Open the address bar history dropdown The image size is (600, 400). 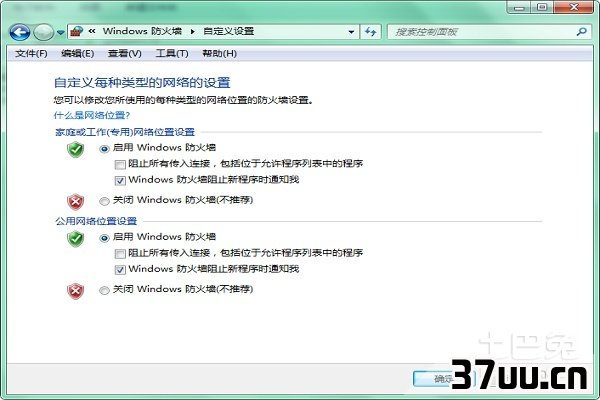click(351, 32)
